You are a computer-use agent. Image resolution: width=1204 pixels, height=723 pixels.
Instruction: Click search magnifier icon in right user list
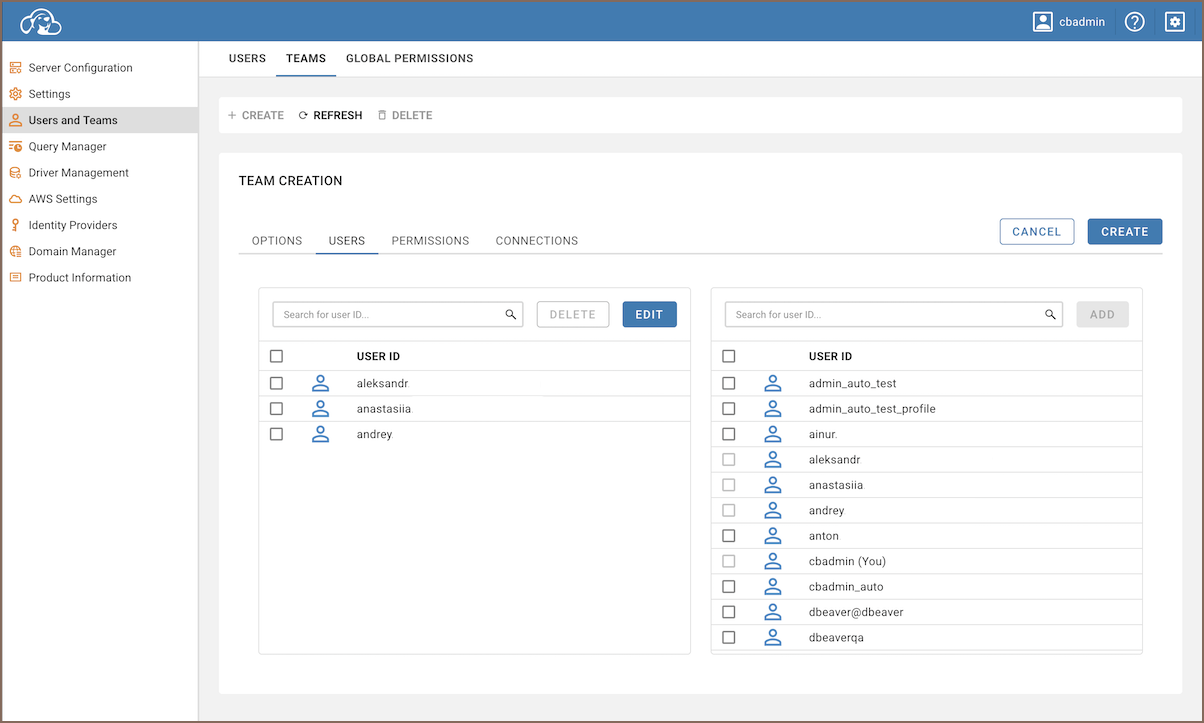click(x=1050, y=315)
